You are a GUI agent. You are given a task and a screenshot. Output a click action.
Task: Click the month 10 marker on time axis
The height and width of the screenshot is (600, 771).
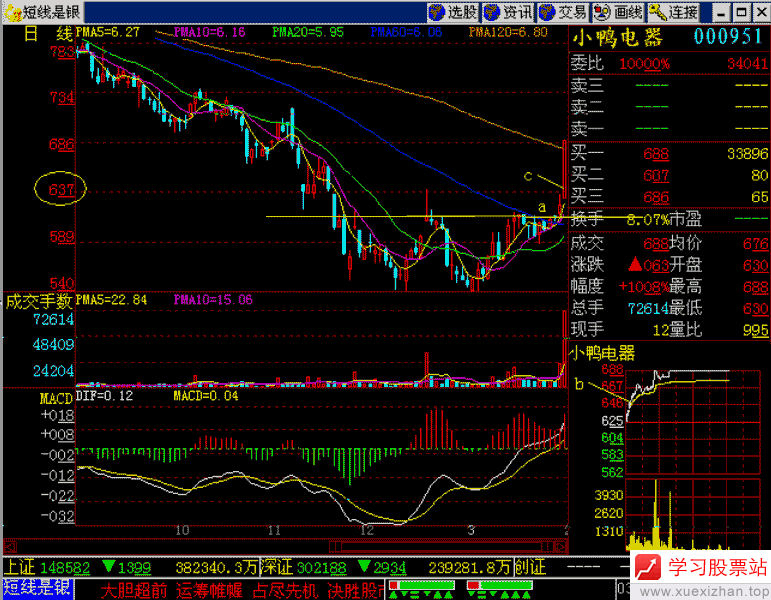pos(182,531)
